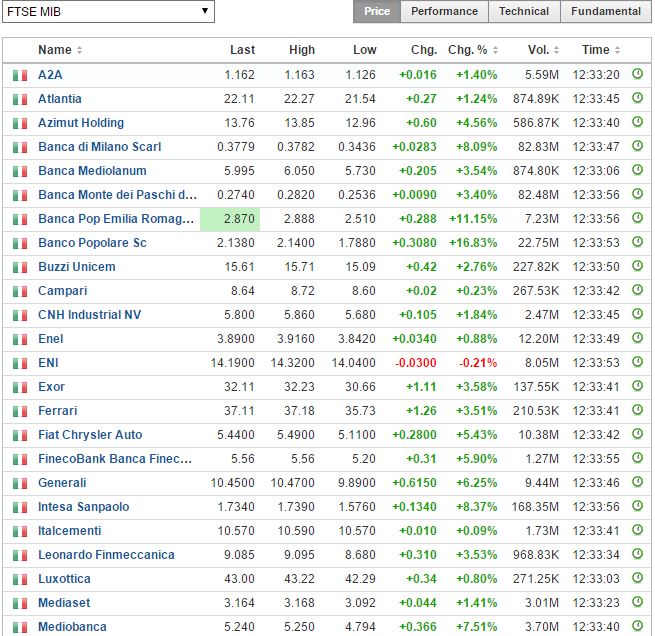Click the clock icon in Exor row
The width and height of the screenshot is (655, 636).
coord(637,386)
